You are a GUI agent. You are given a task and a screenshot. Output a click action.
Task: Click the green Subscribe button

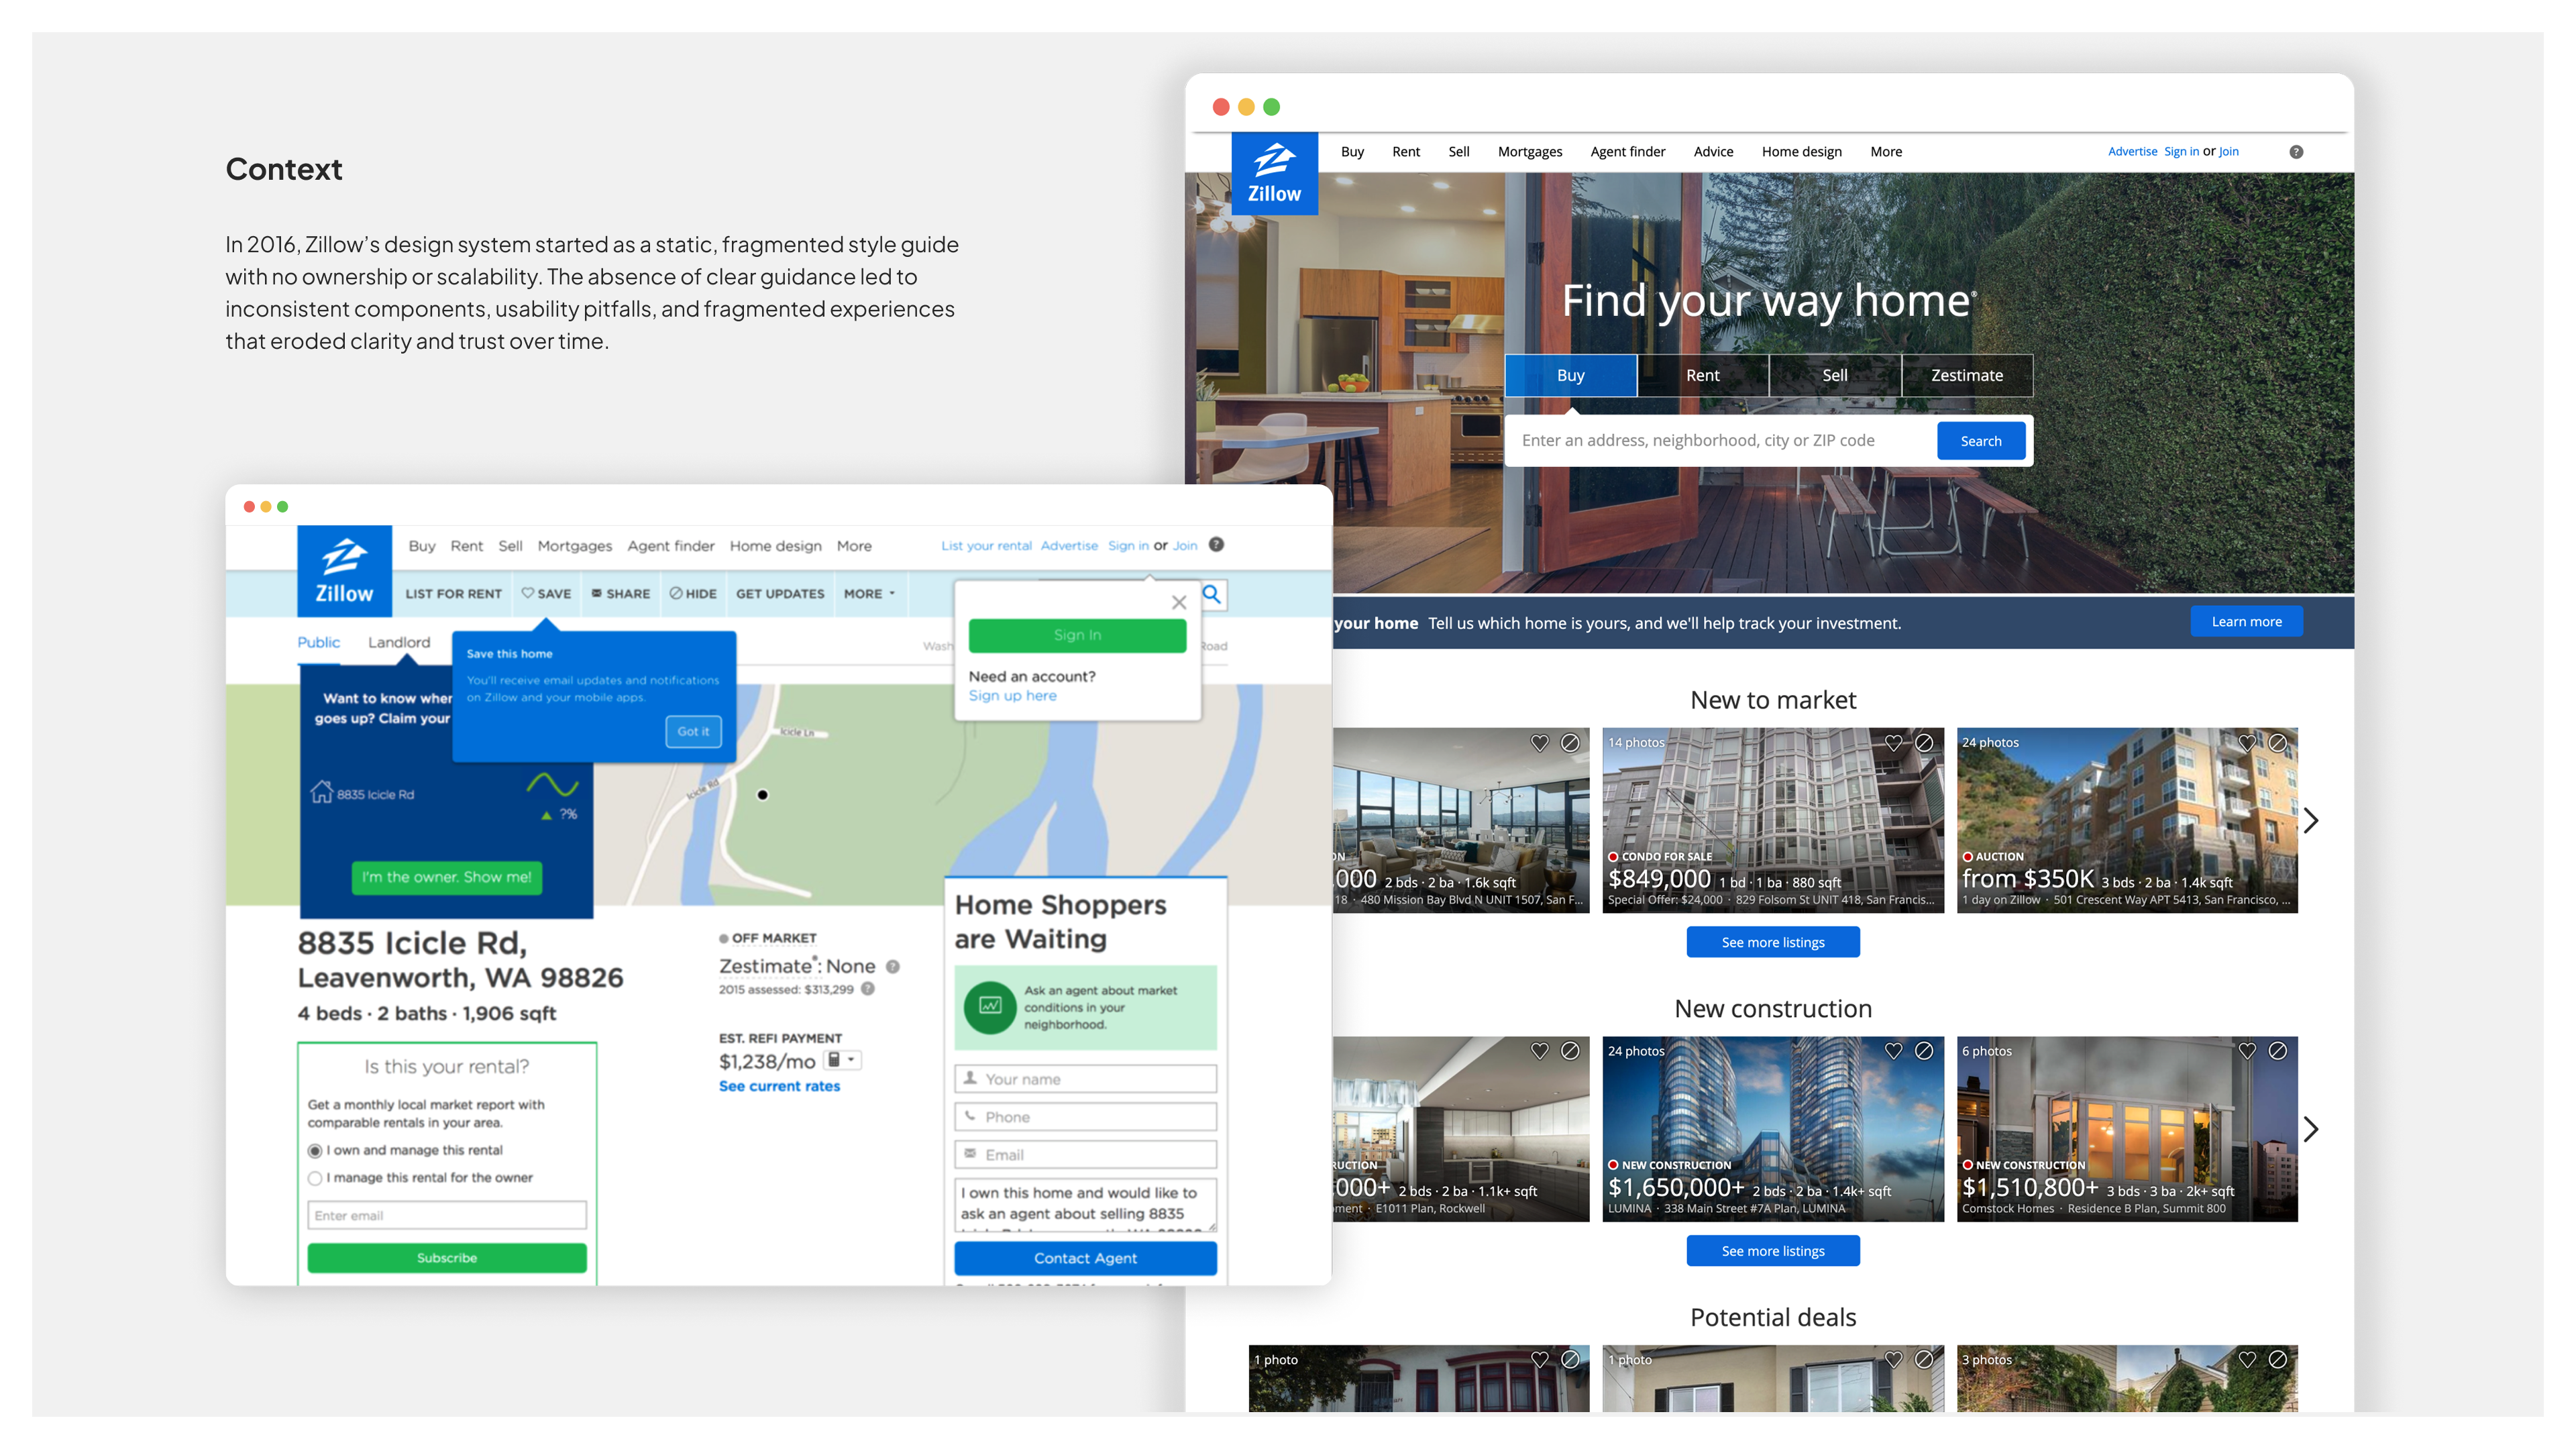pyautogui.click(x=446, y=1258)
